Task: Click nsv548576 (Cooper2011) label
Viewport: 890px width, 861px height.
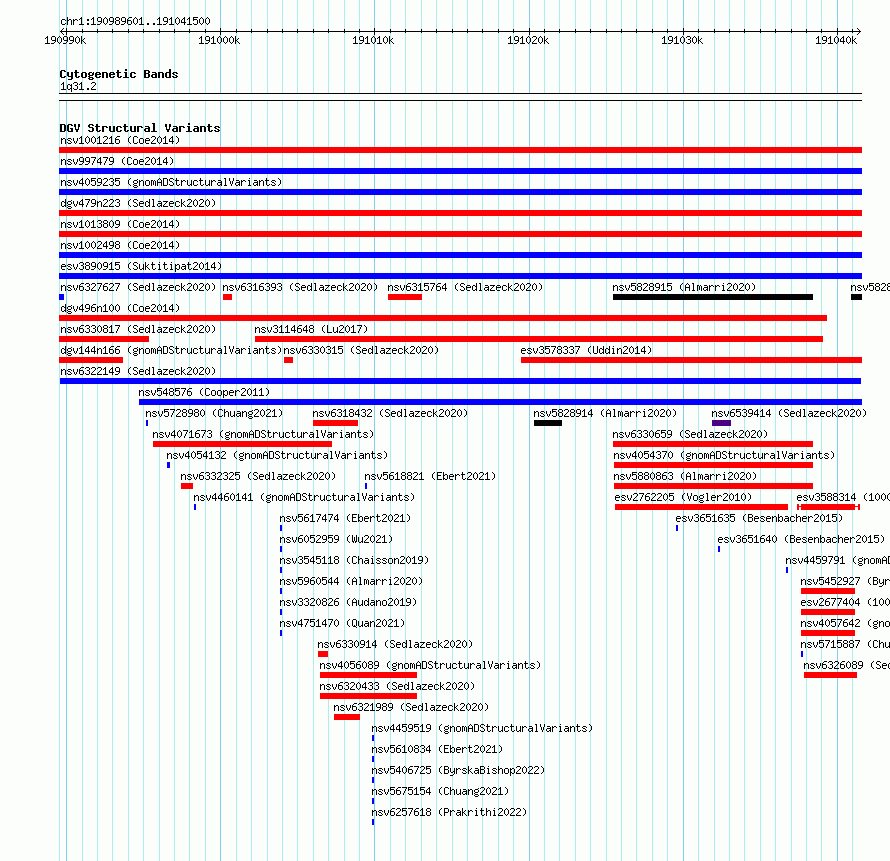Action: 204,392
